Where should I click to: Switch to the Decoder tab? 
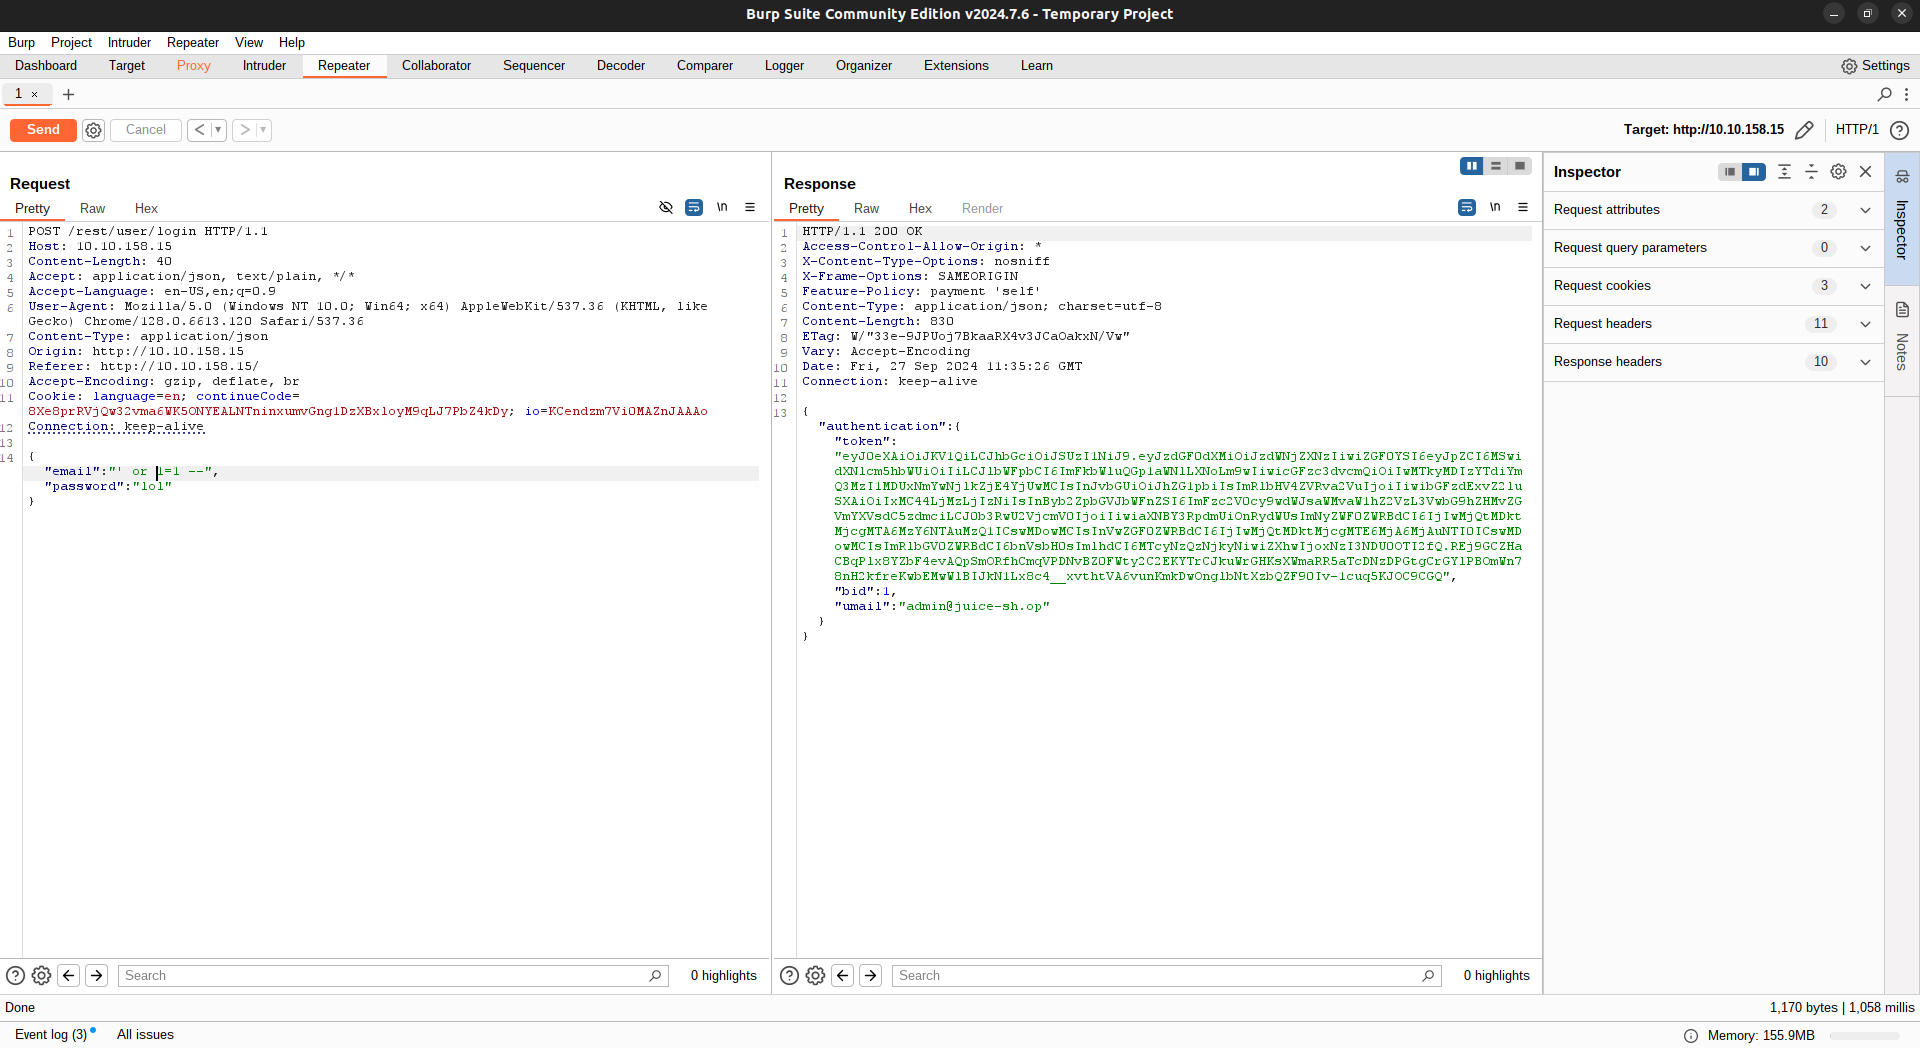coord(620,66)
